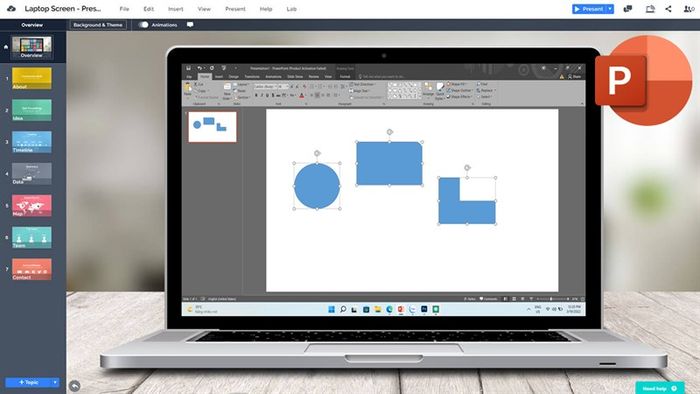Click the presenter notes icon in top bar
The image size is (700, 394).
coord(650,9)
